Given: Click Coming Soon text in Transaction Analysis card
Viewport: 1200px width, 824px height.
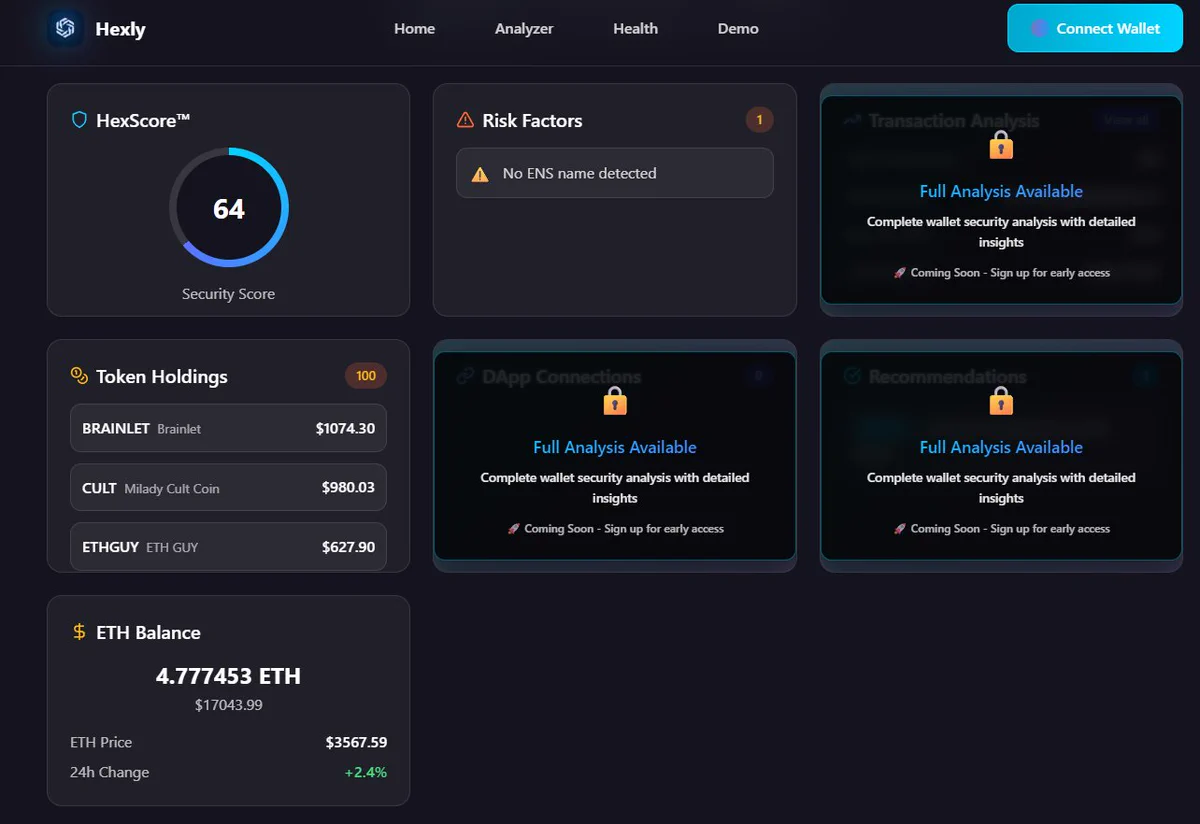Looking at the screenshot, I should click(x=1010, y=272).
